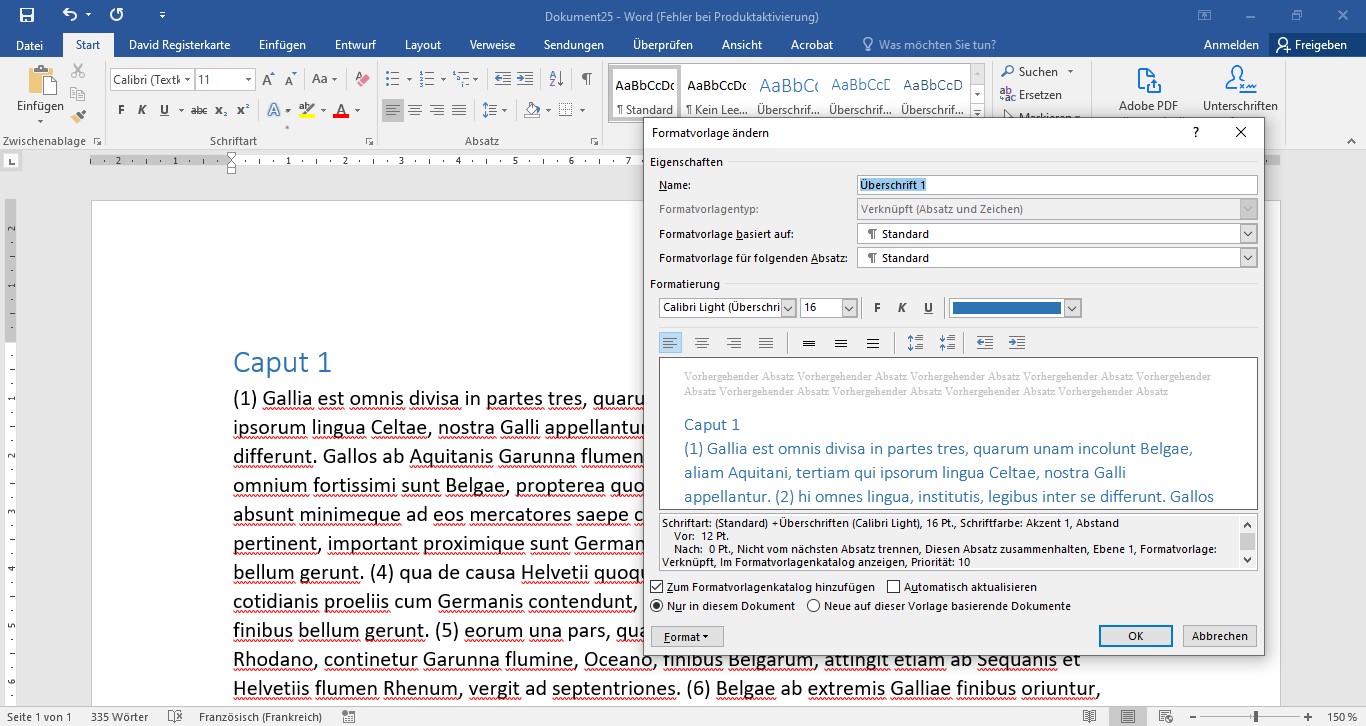This screenshot has width=1366, height=726.
Task: Switch to the Einfügen ribbon tab
Action: click(x=282, y=45)
